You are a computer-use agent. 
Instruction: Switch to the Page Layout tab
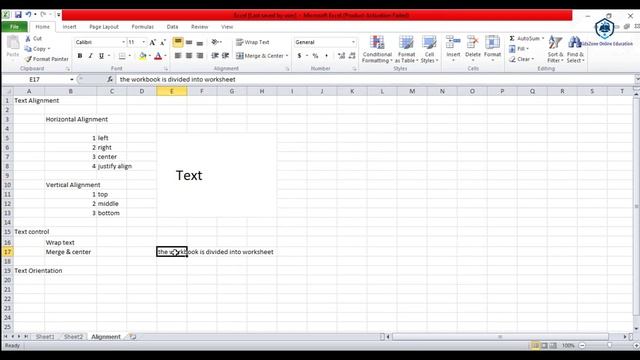pyautogui.click(x=104, y=27)
